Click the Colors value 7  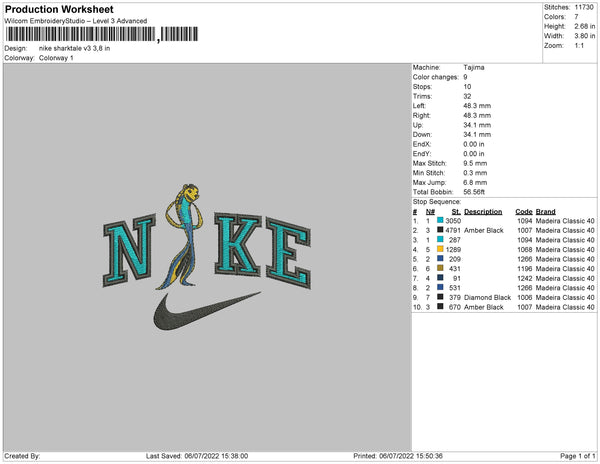[576, 17]
